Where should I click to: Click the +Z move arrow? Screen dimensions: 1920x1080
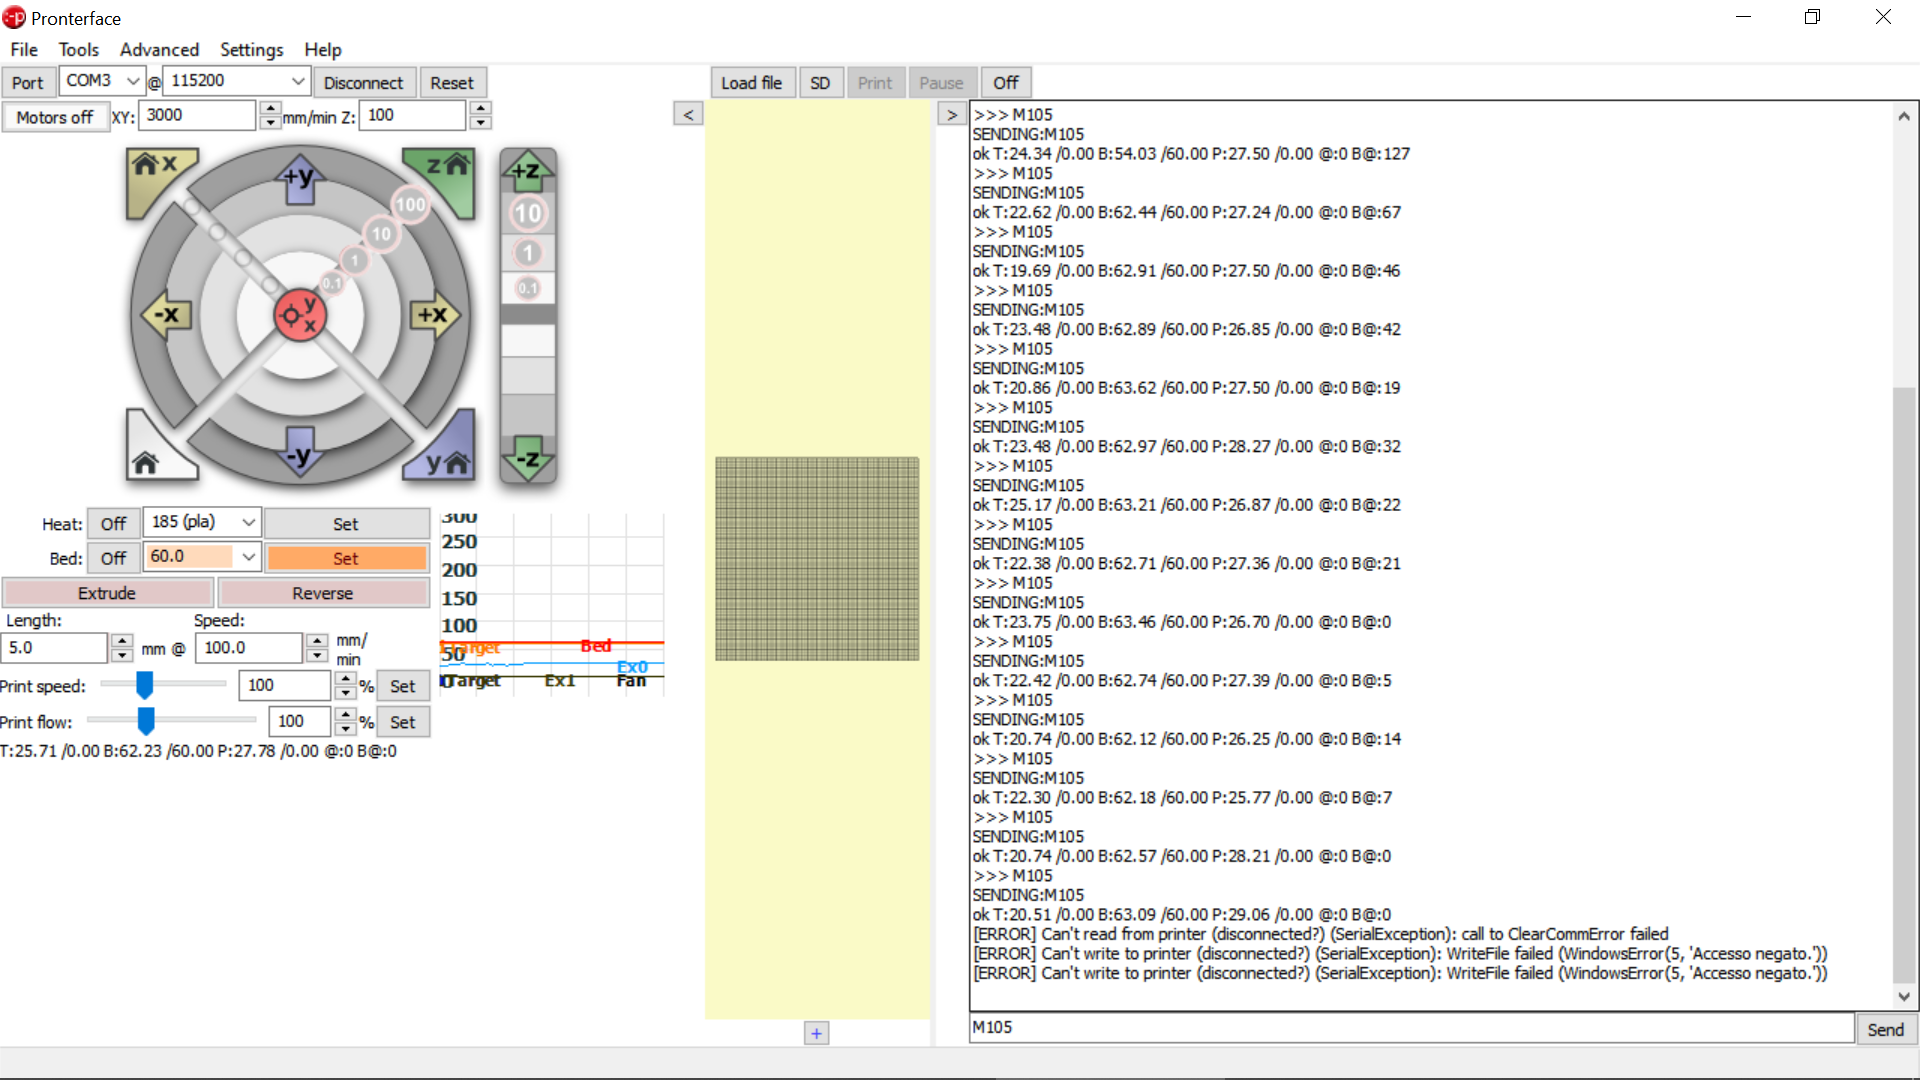coord(527,172)
